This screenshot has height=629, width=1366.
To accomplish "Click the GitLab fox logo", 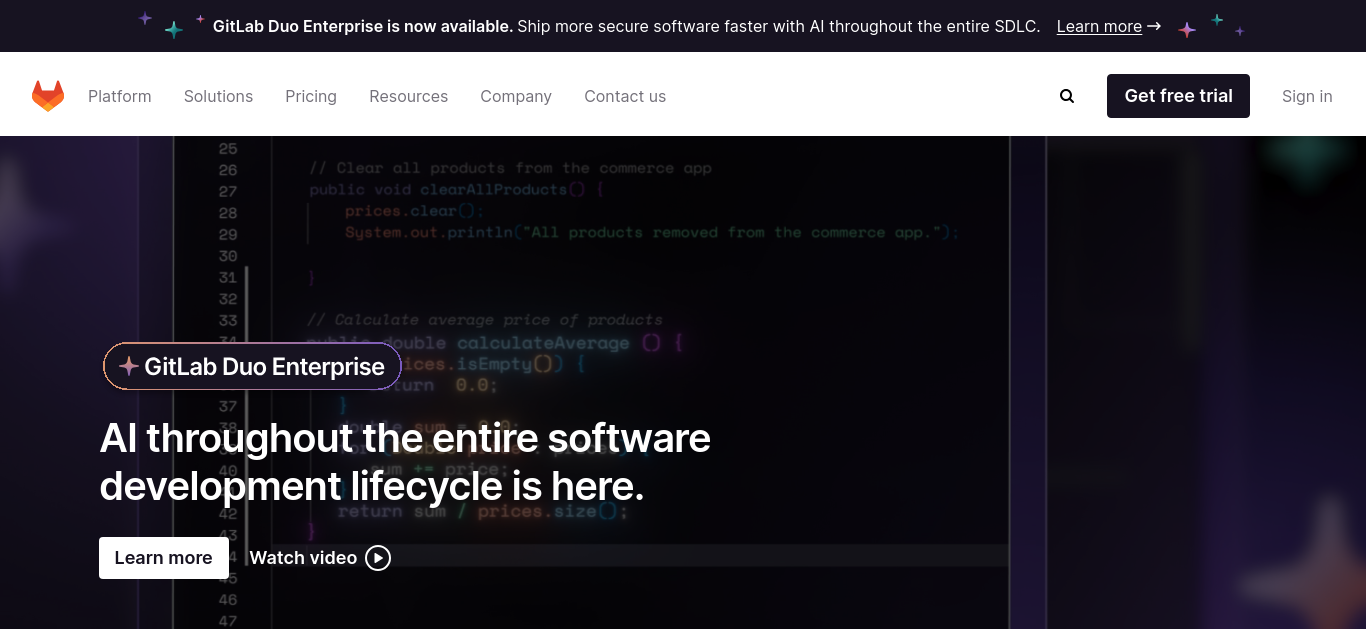I will point(48,96).
